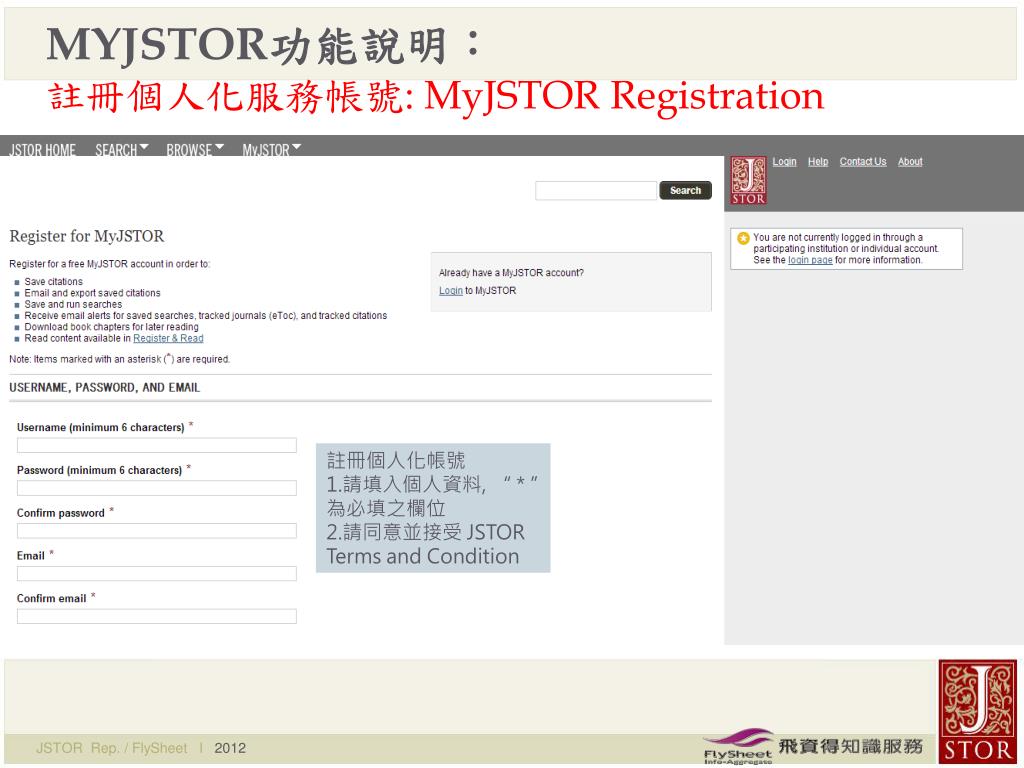The height and width of the screenshot is (768, 1024).
Task: Open the Contact Us link
Action: pos(863,162)
